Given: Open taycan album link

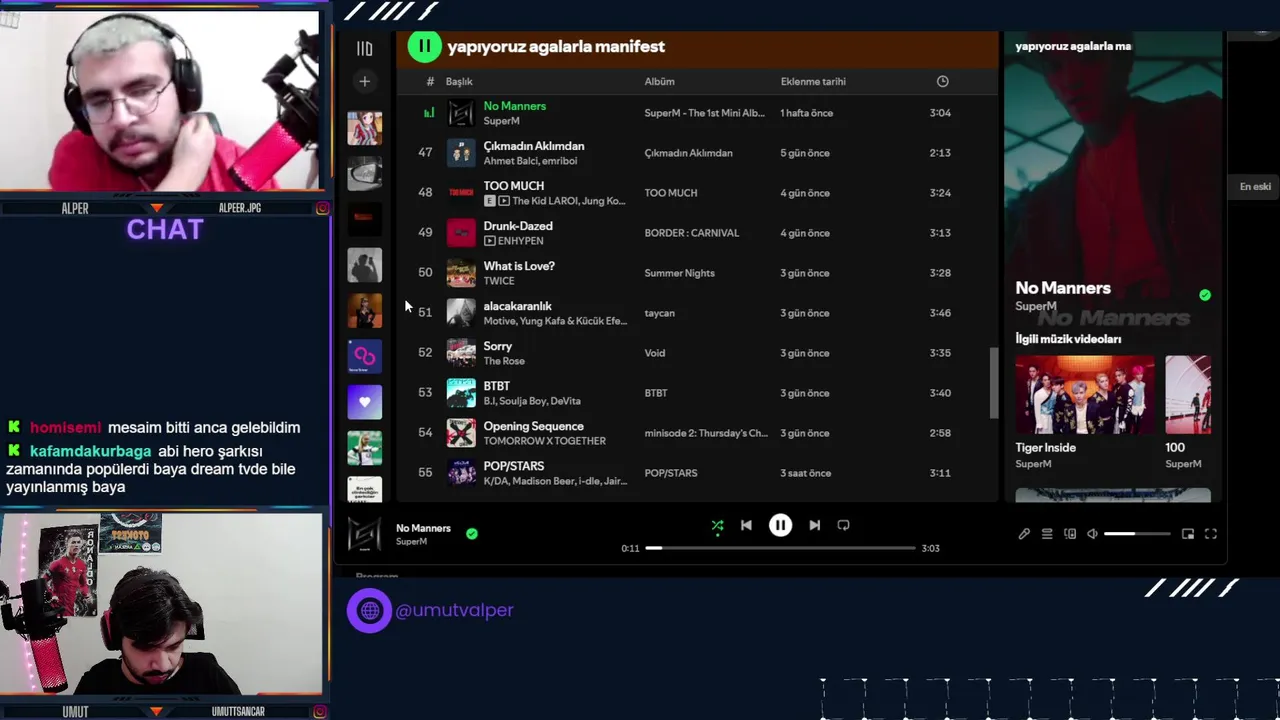Looking at the screenshot, I should click(660, 313).
